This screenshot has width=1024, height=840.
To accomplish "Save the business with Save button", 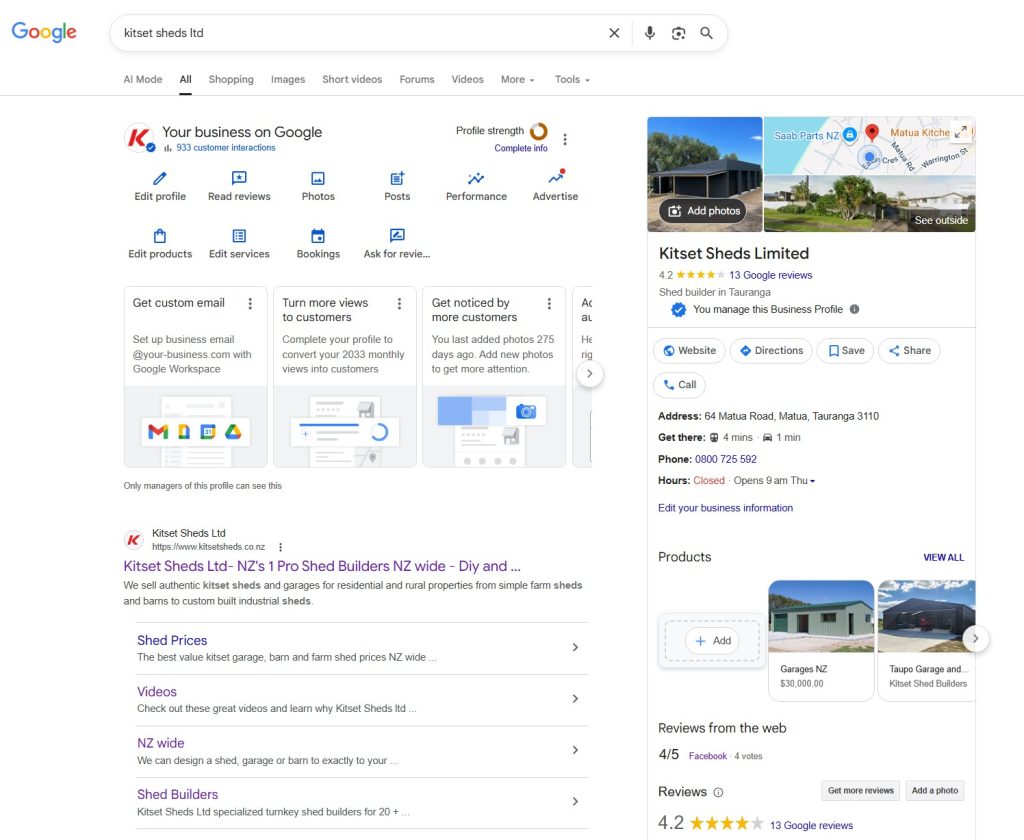I will point(846,351).
